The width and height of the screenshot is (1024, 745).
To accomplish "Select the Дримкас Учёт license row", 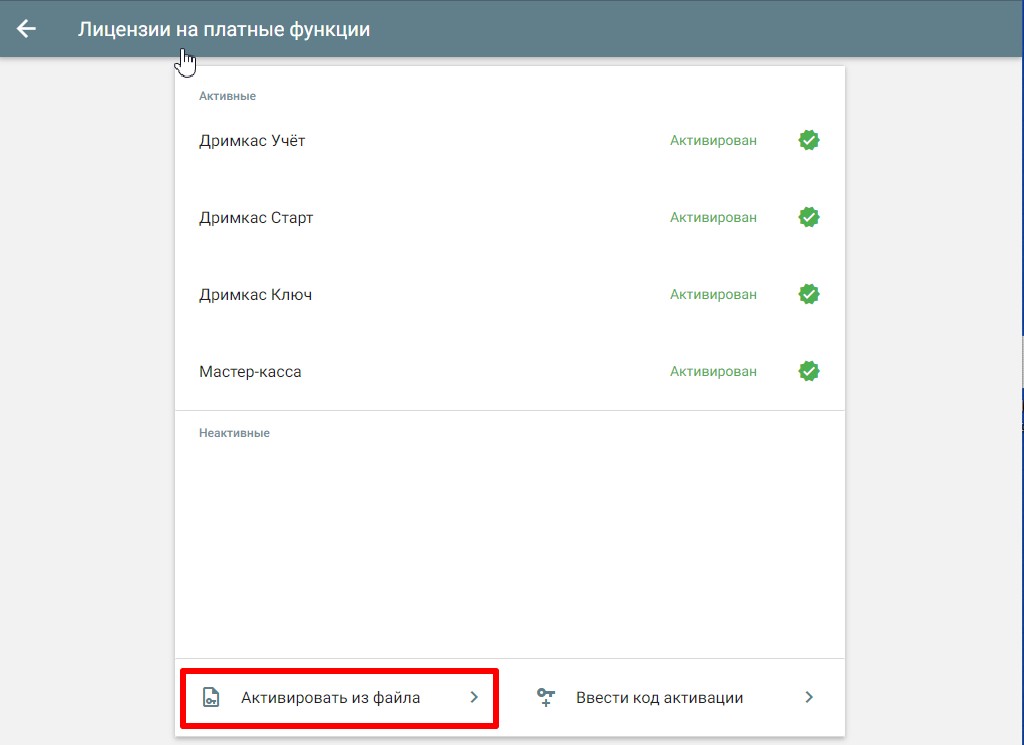I will (252, 141).
